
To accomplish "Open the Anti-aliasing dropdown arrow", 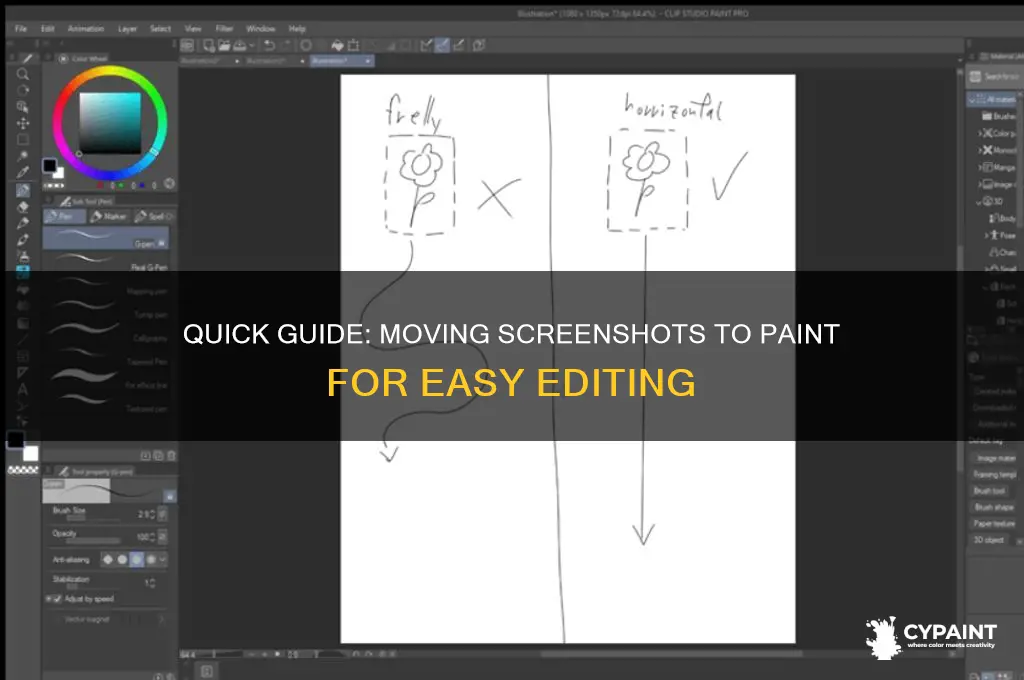I will (163, 559).
